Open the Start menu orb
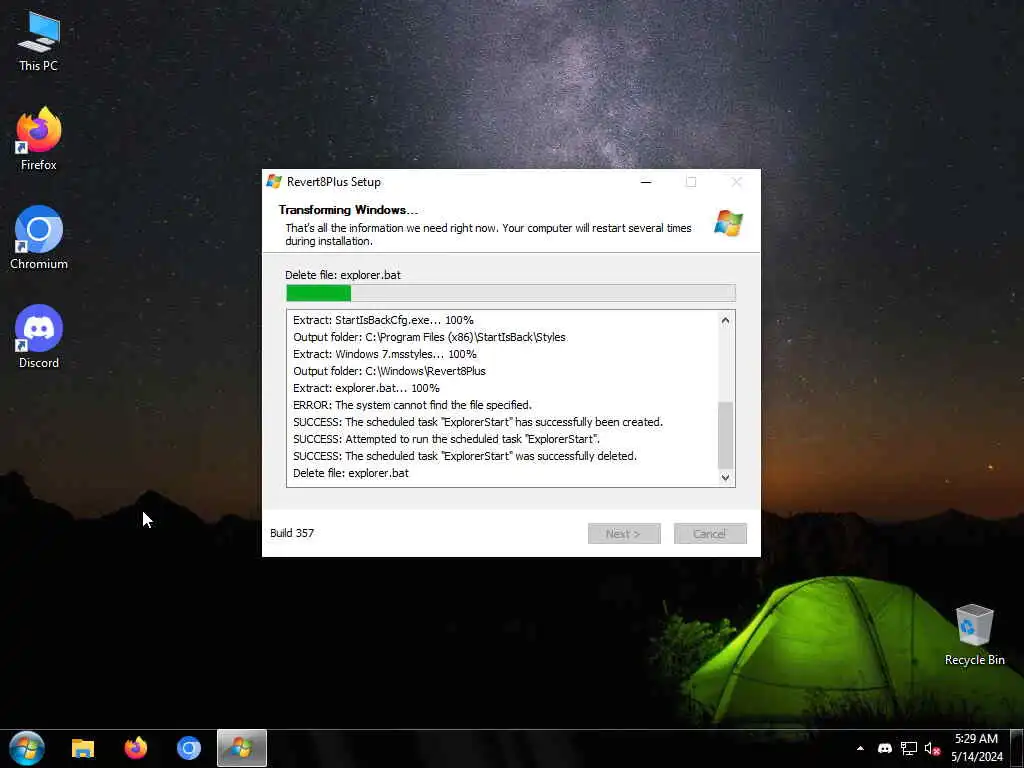This screenshot has width=1024, height=768. click(27, 748)
